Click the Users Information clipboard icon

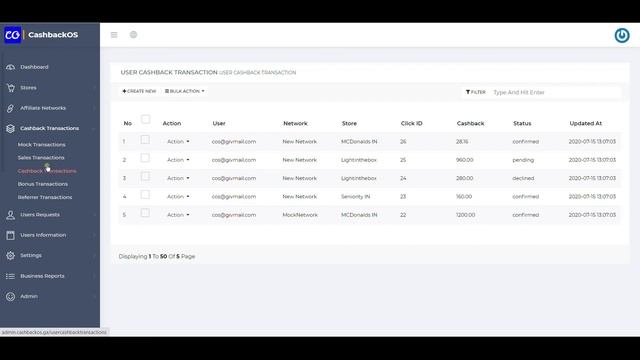(x=11, y=235)
